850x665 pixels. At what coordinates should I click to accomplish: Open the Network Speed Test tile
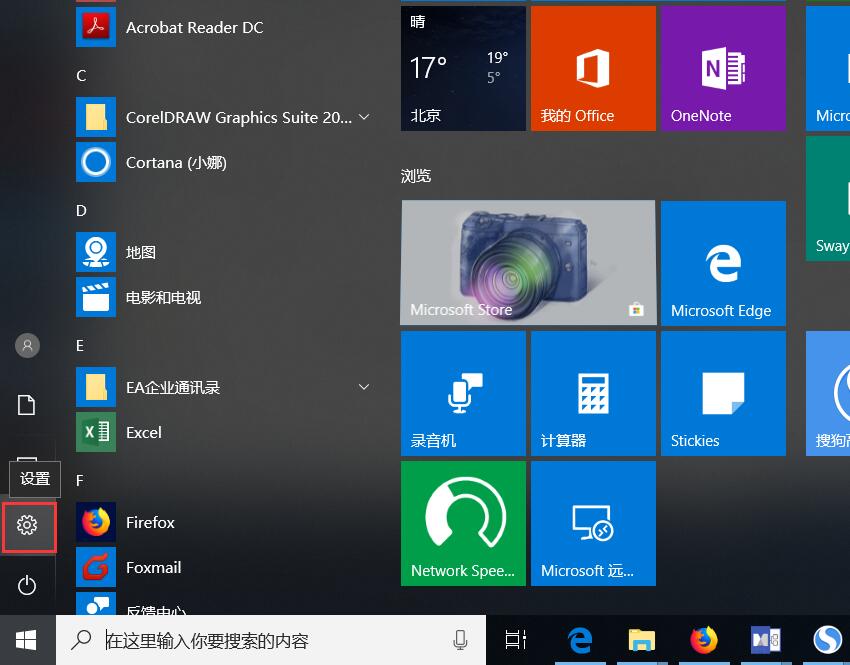click(x=463, y=524)
